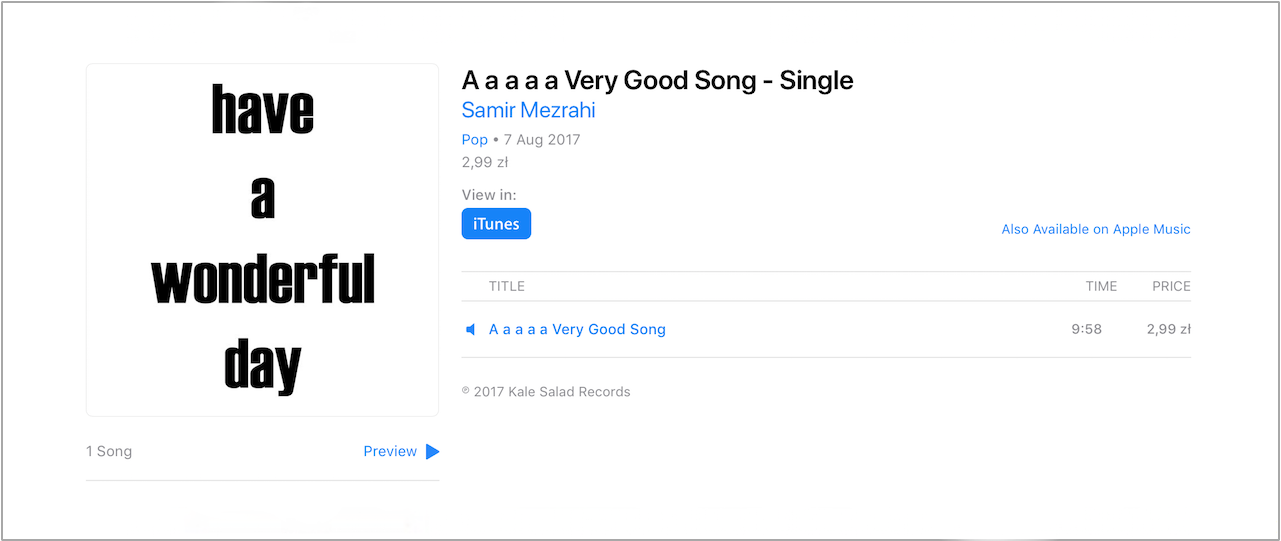Click the track's 2,99 zł price
Viewport: 1281px width, 541px height.
(x=1169, y=329)
